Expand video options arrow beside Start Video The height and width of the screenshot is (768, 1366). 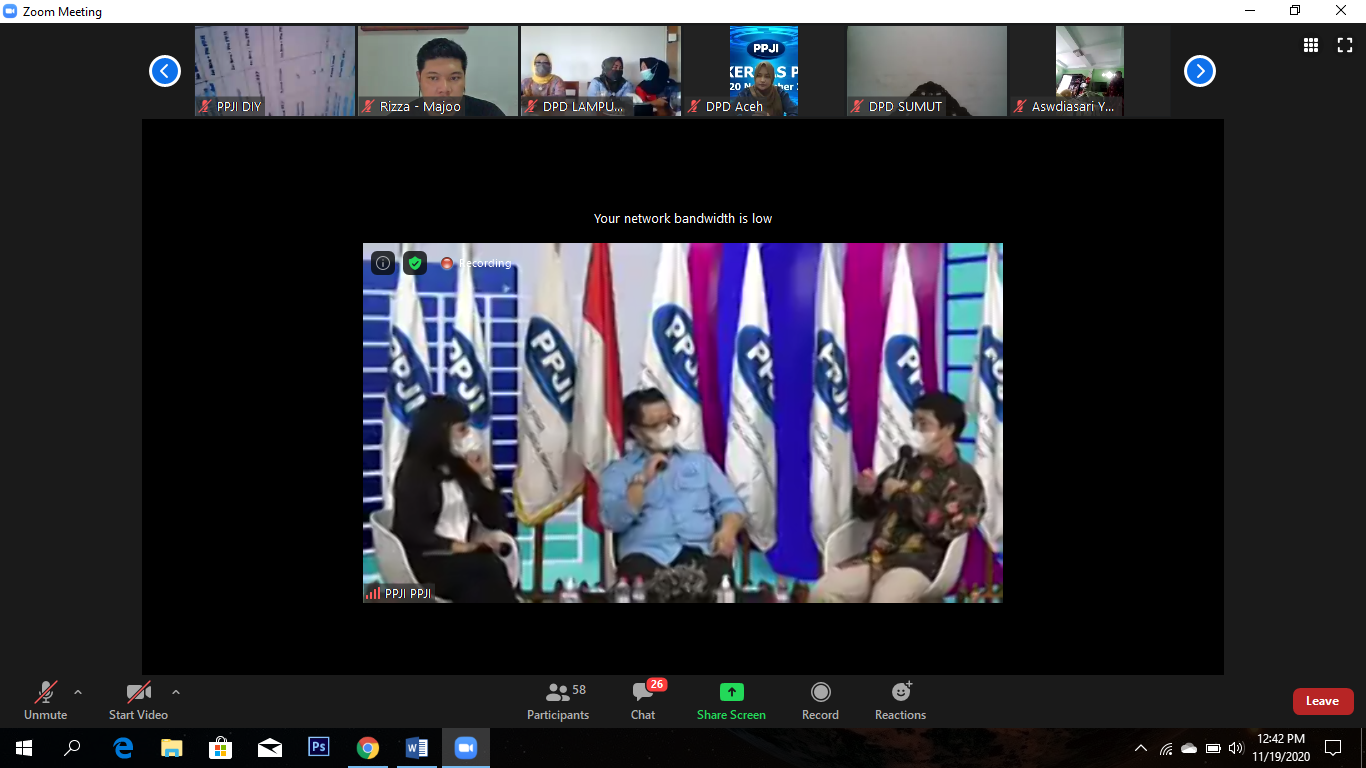pos(176,691)
